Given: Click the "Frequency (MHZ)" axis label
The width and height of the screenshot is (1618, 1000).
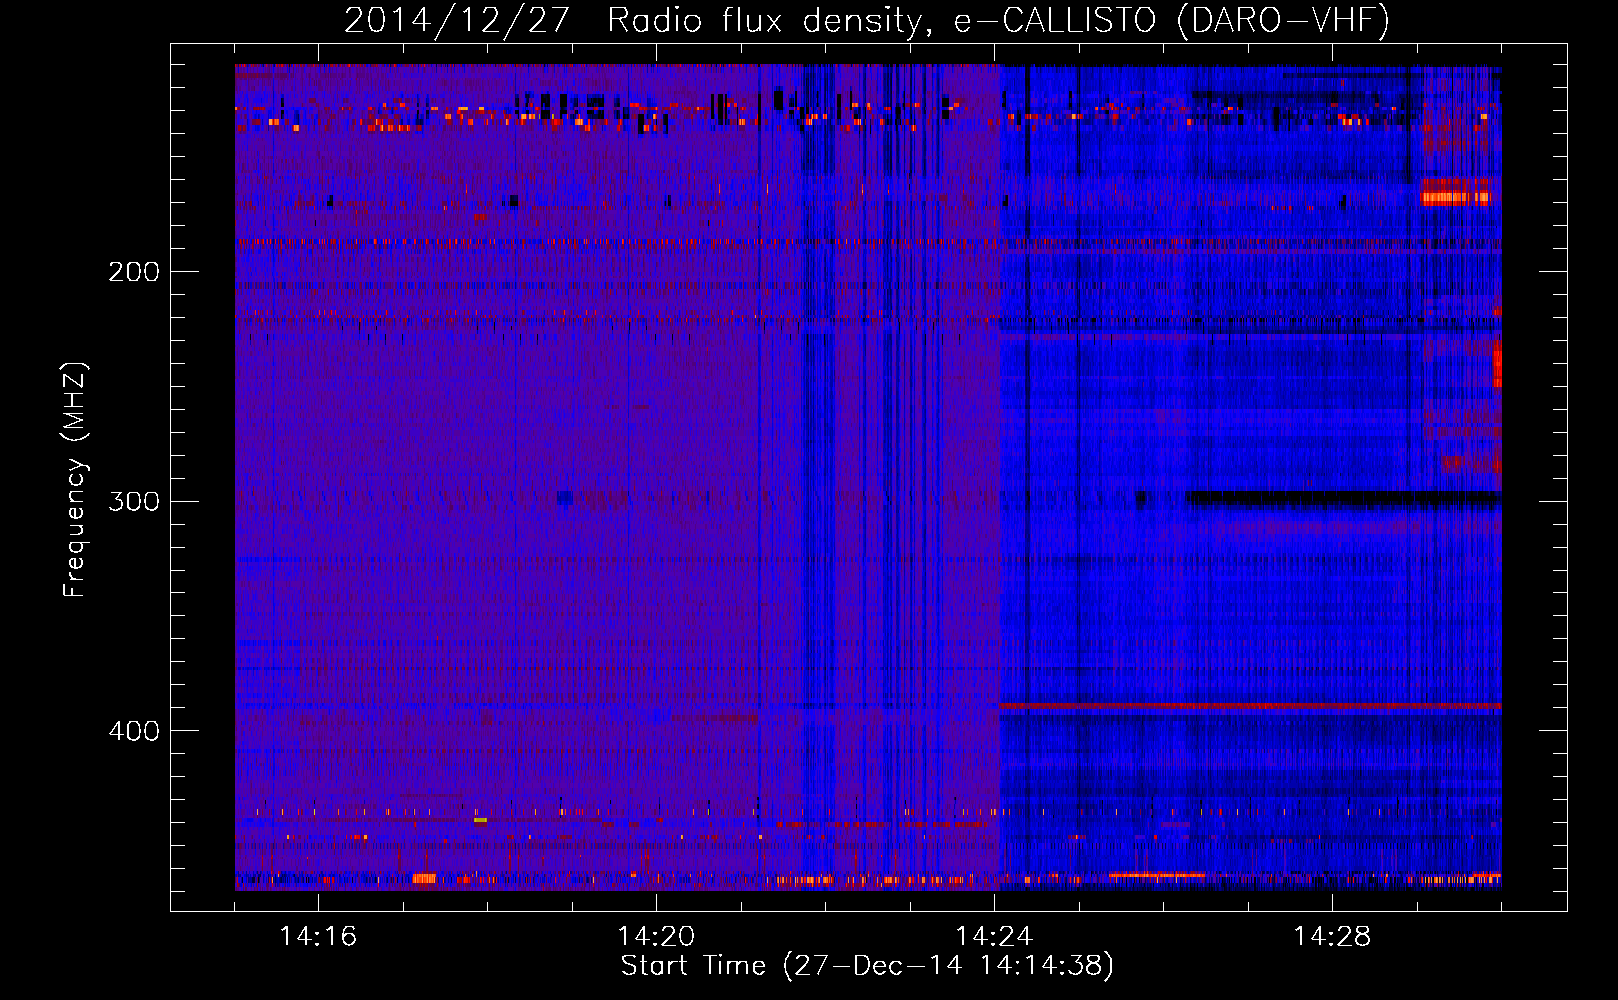Looking at the screenshot, I should (75, 480).
